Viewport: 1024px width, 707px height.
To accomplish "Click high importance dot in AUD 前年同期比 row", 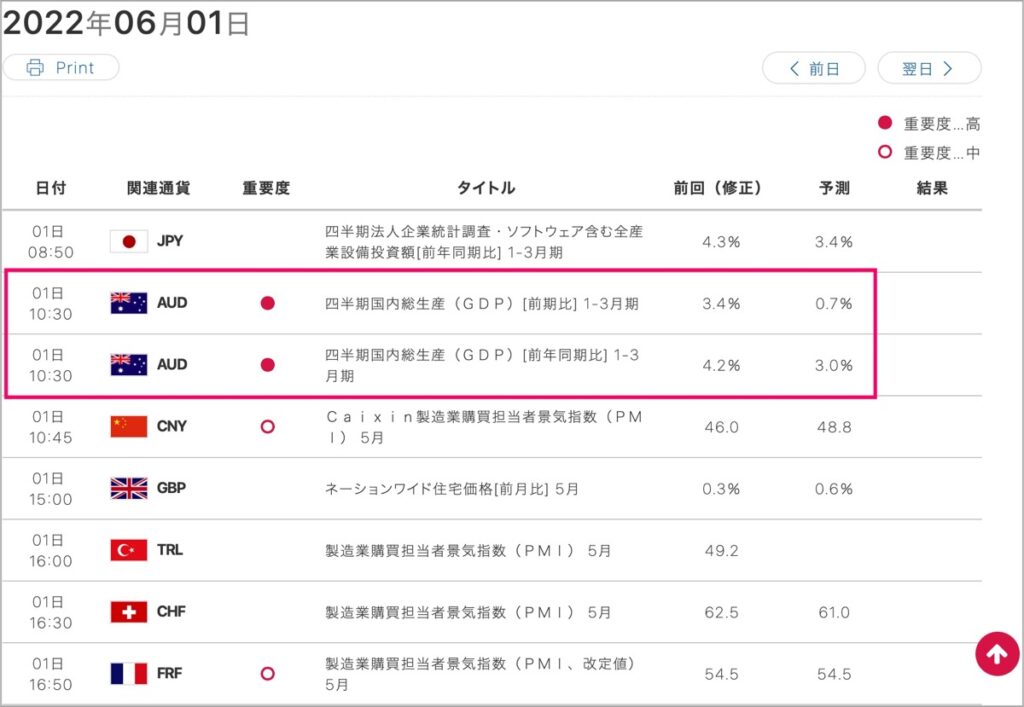I will 268,365.
